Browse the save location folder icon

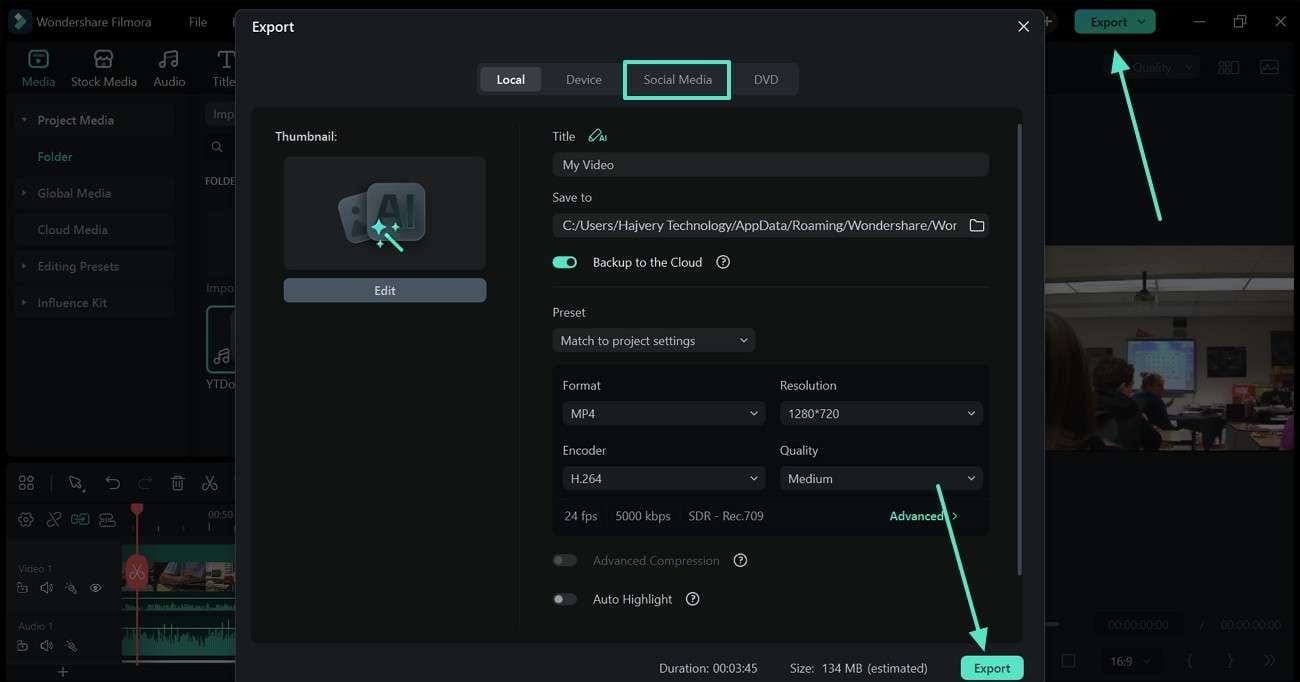(x=977, y=225)
